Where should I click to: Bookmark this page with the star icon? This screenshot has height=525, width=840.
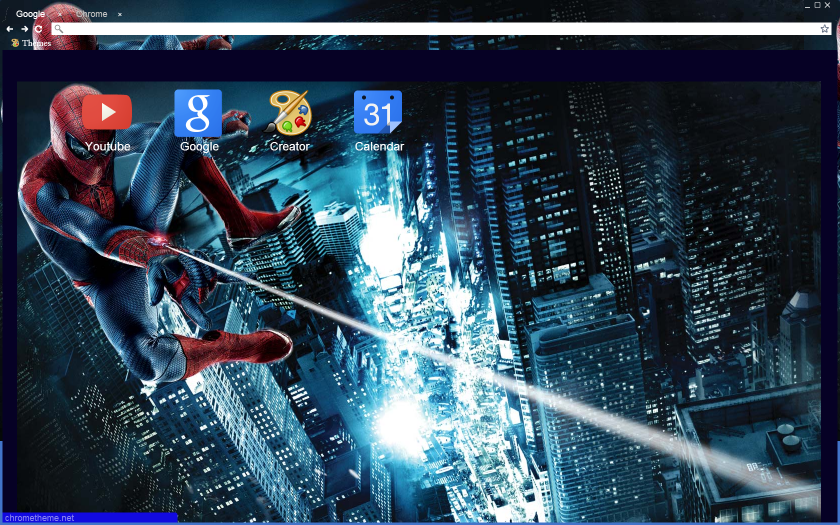point(824,29)
